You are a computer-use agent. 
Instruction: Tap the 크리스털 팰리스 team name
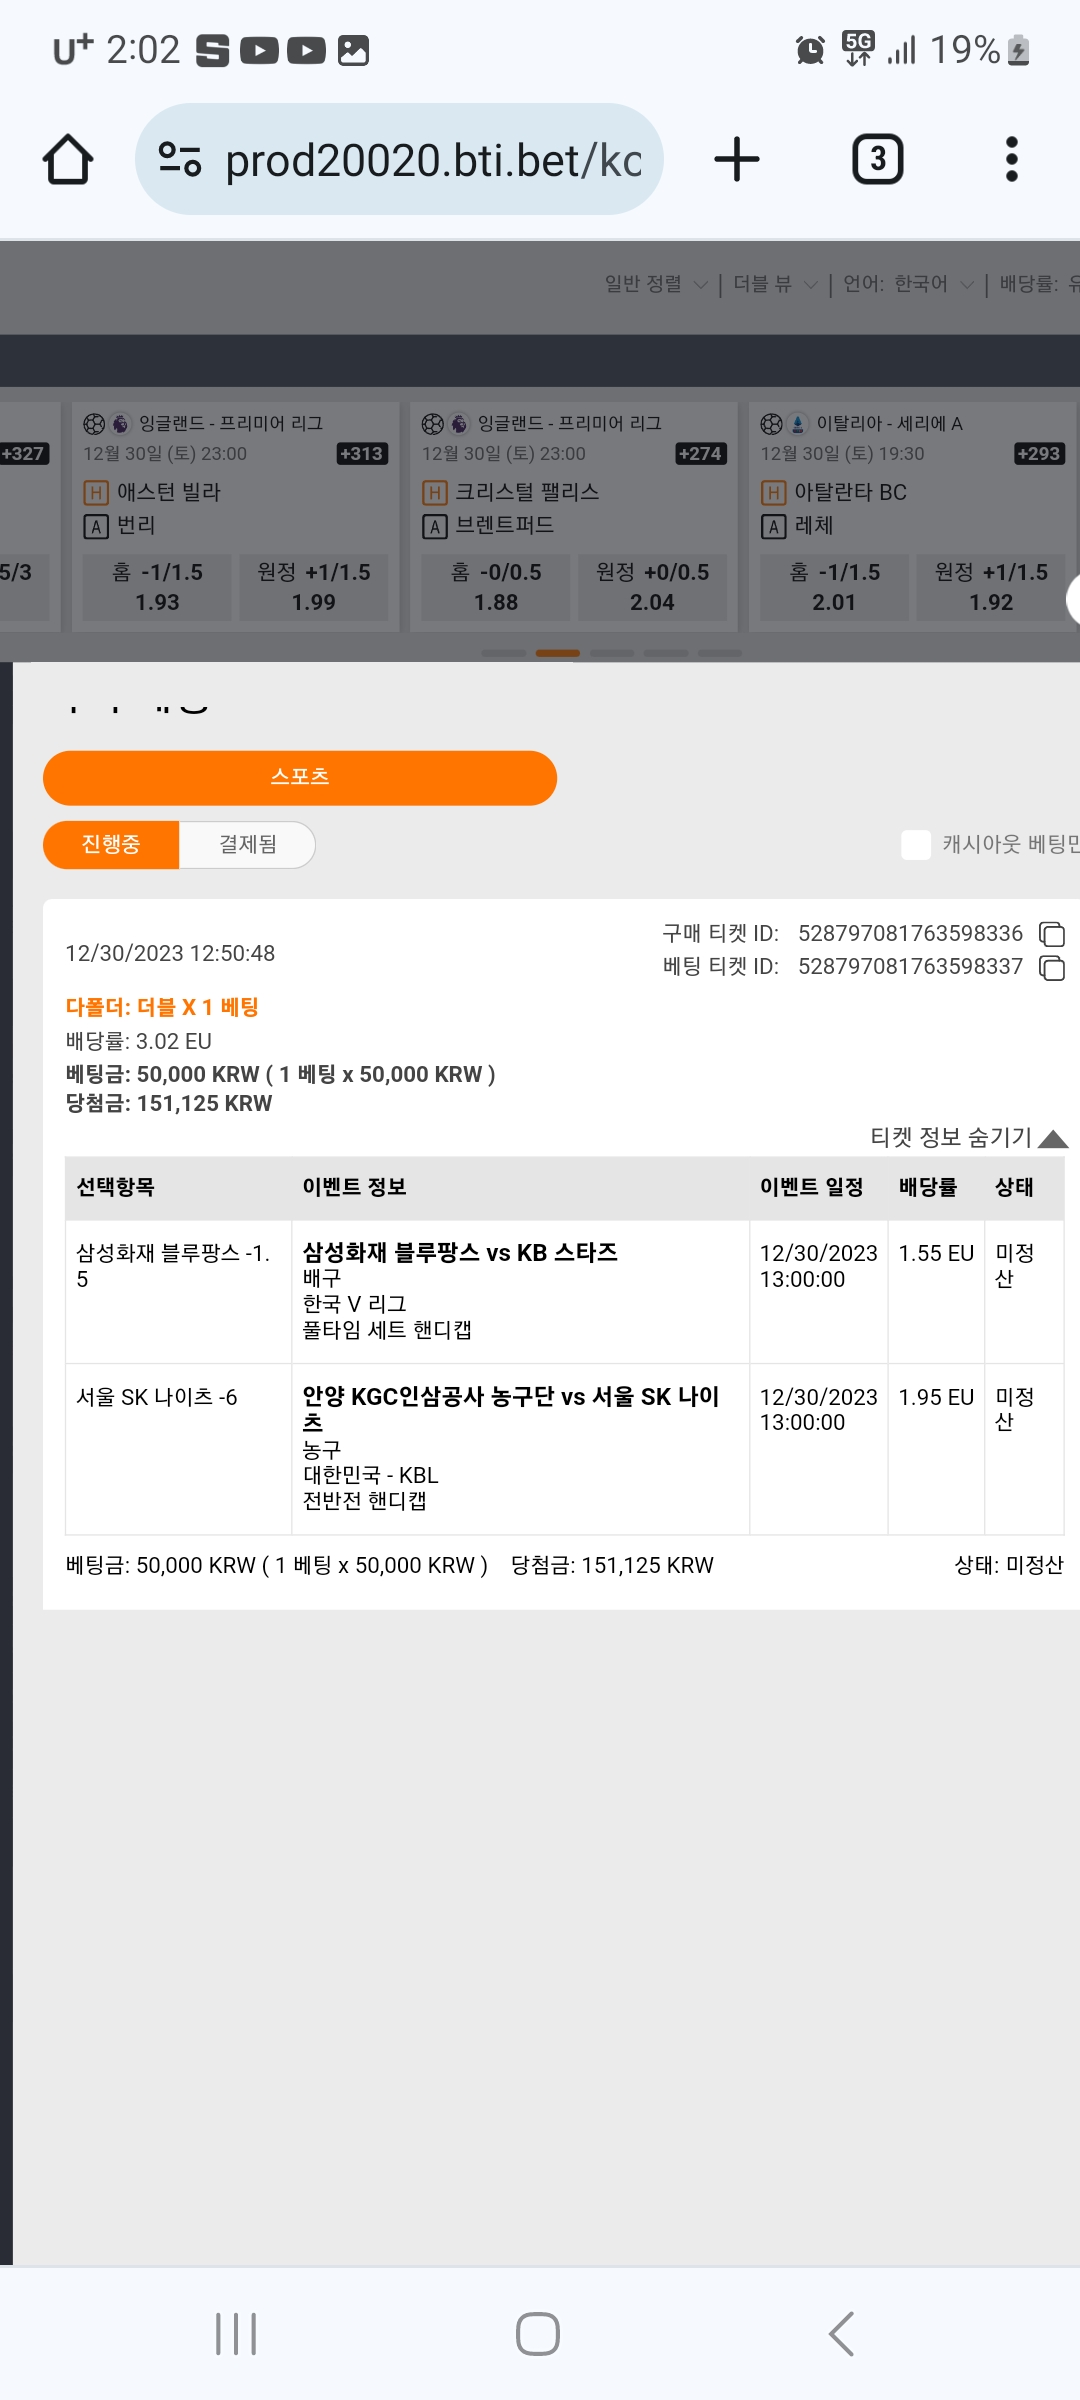pyautogui.click(x=527, y=492)
